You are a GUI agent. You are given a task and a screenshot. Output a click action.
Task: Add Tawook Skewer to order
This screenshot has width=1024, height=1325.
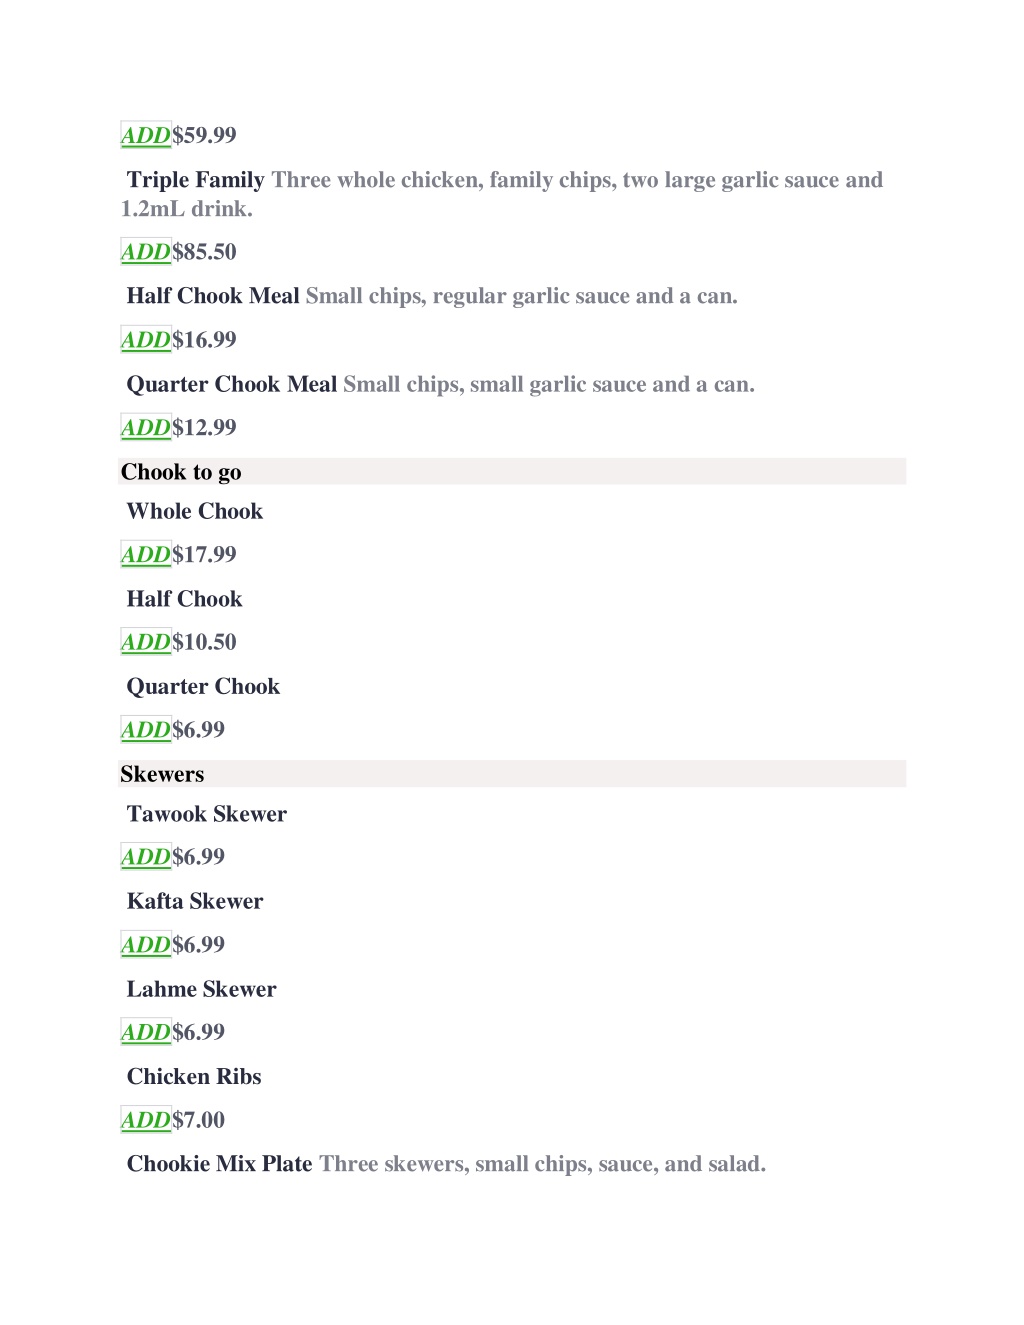146,857
